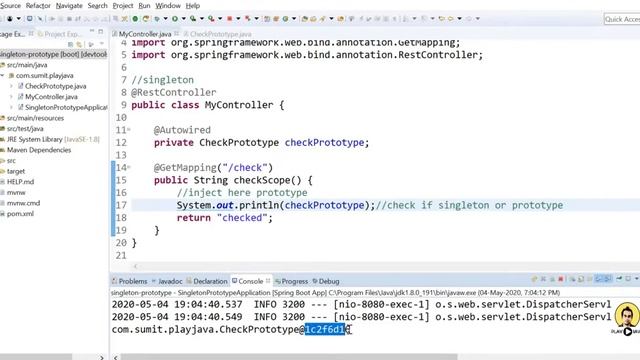Viewport: 640px width, 360px height.
Task: Open the Run button dropdown arrow
Action: 183,19
